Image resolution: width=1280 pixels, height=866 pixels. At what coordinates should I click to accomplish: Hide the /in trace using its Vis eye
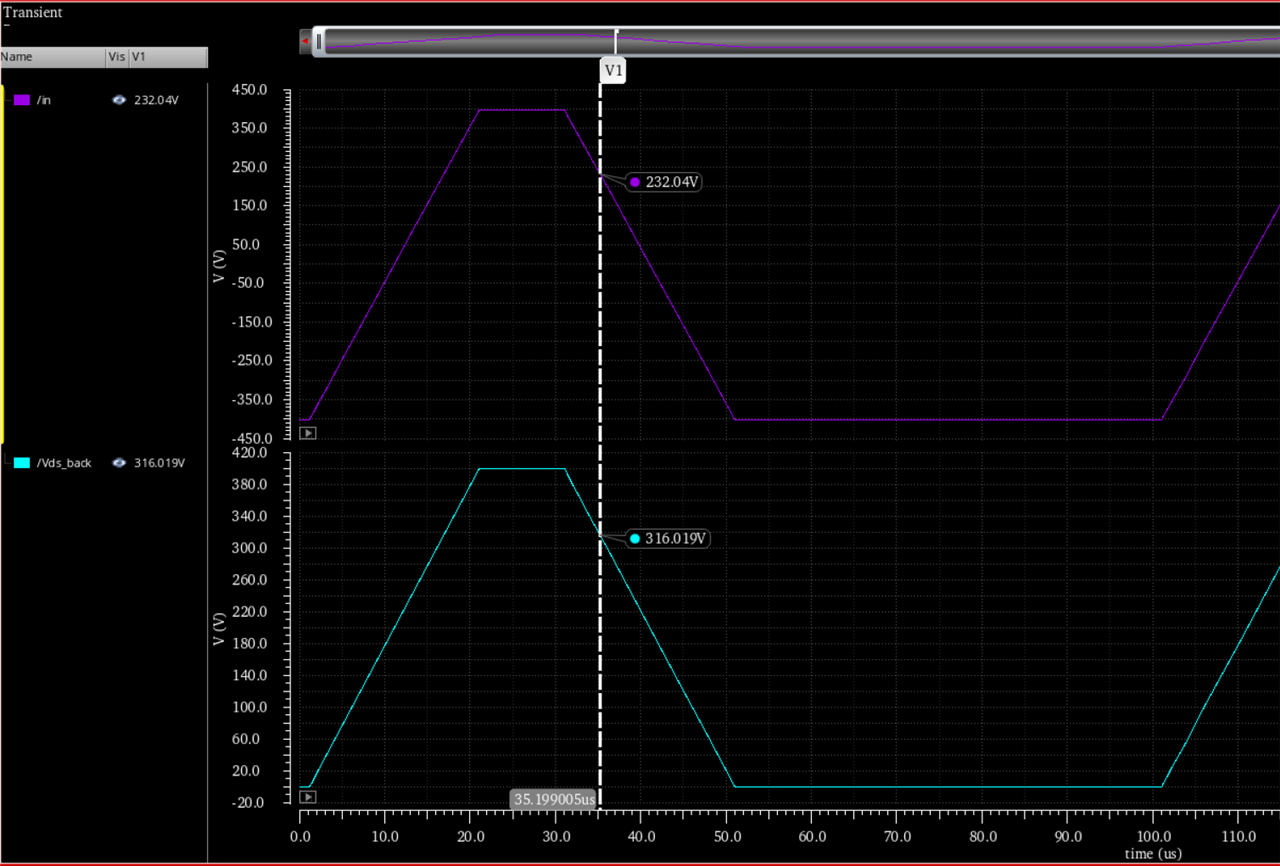pyautogui.click(x=118, y=100)
